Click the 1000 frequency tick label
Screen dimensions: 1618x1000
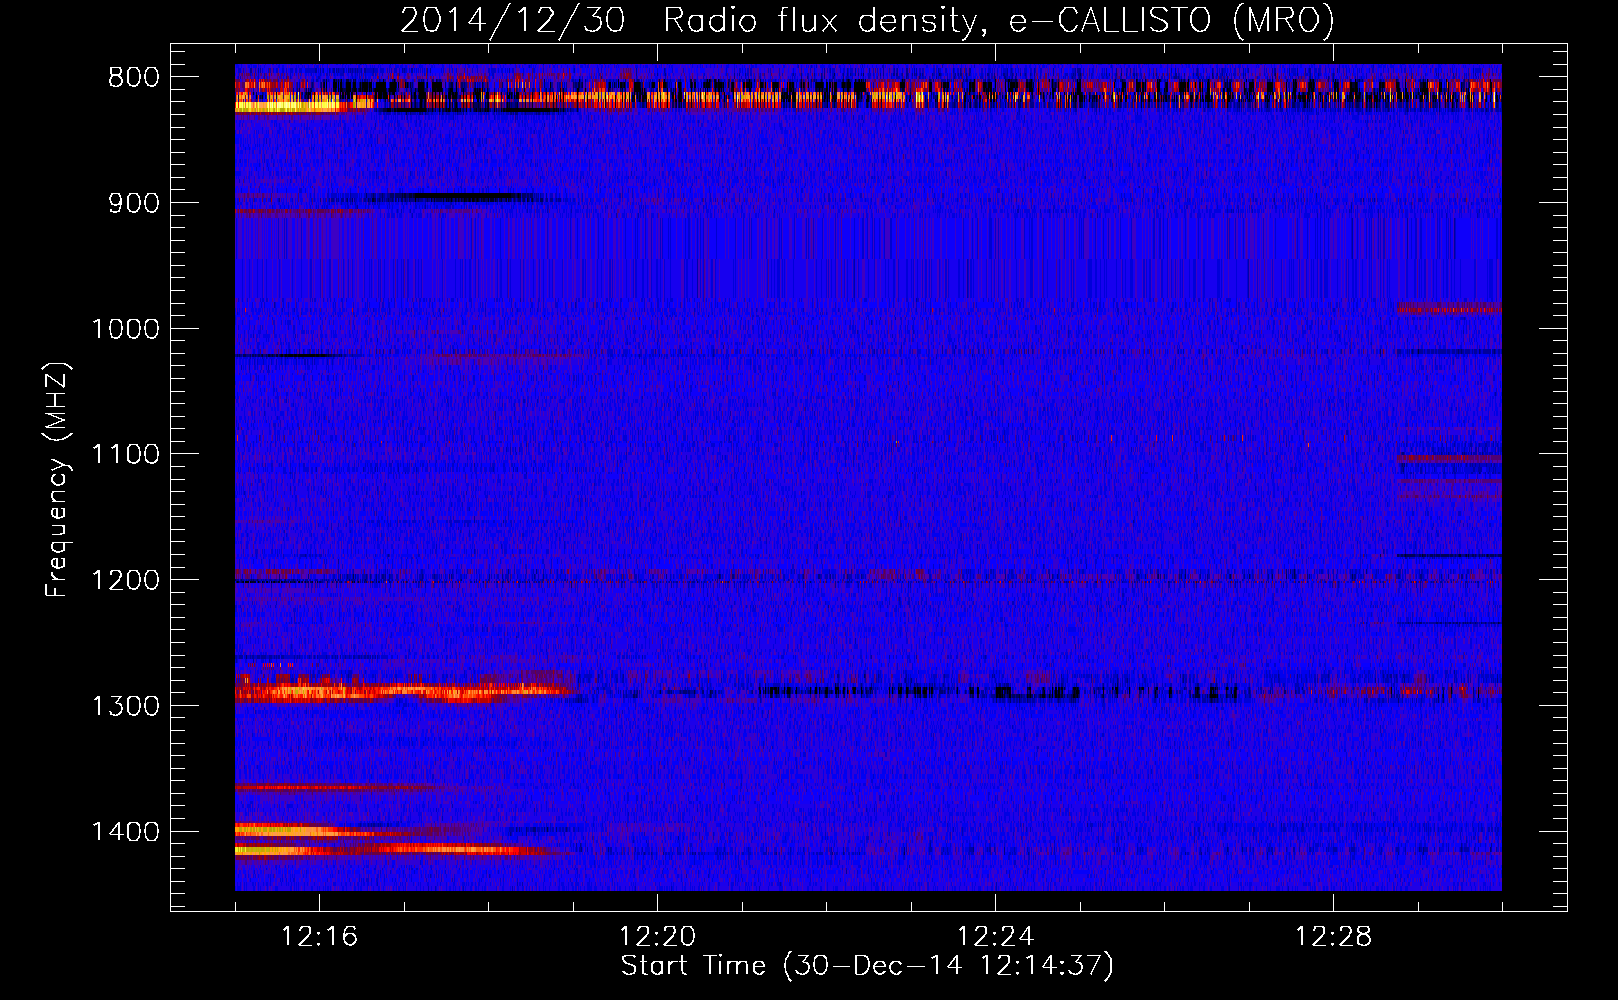pyautogui.click(x=125, y=329)
